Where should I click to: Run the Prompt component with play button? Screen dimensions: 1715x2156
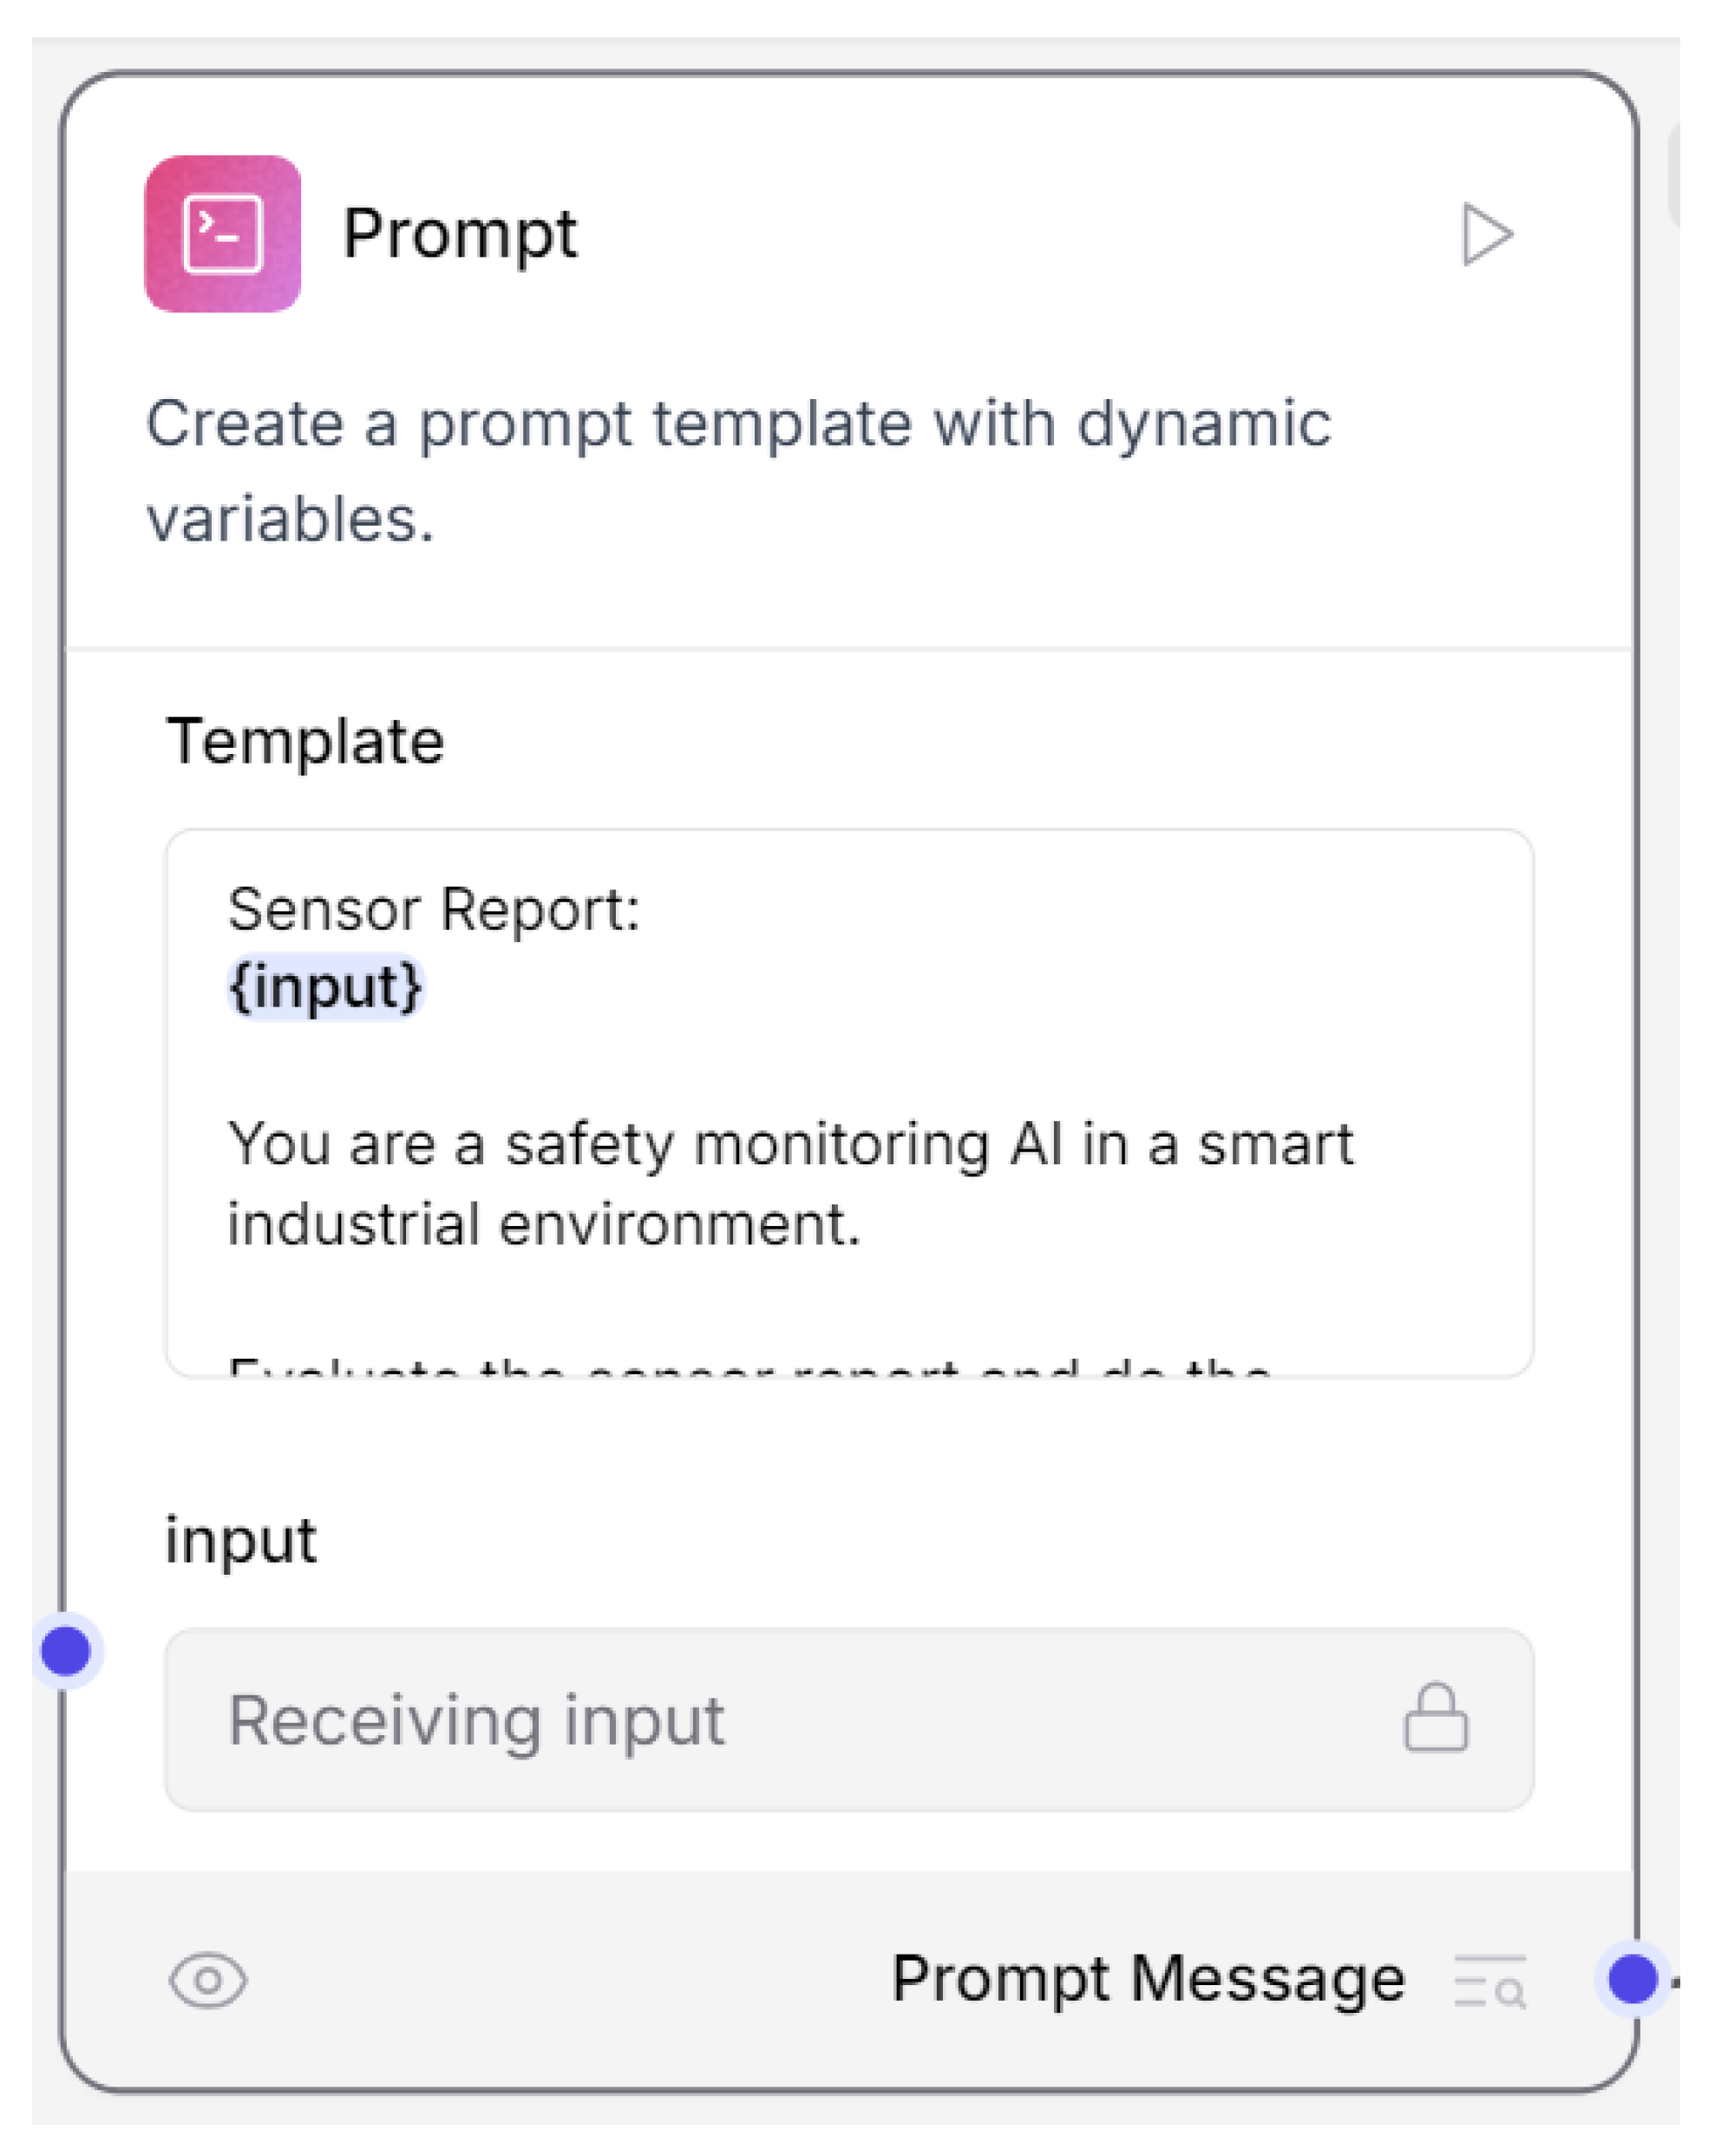click(x=1485, y=235)
